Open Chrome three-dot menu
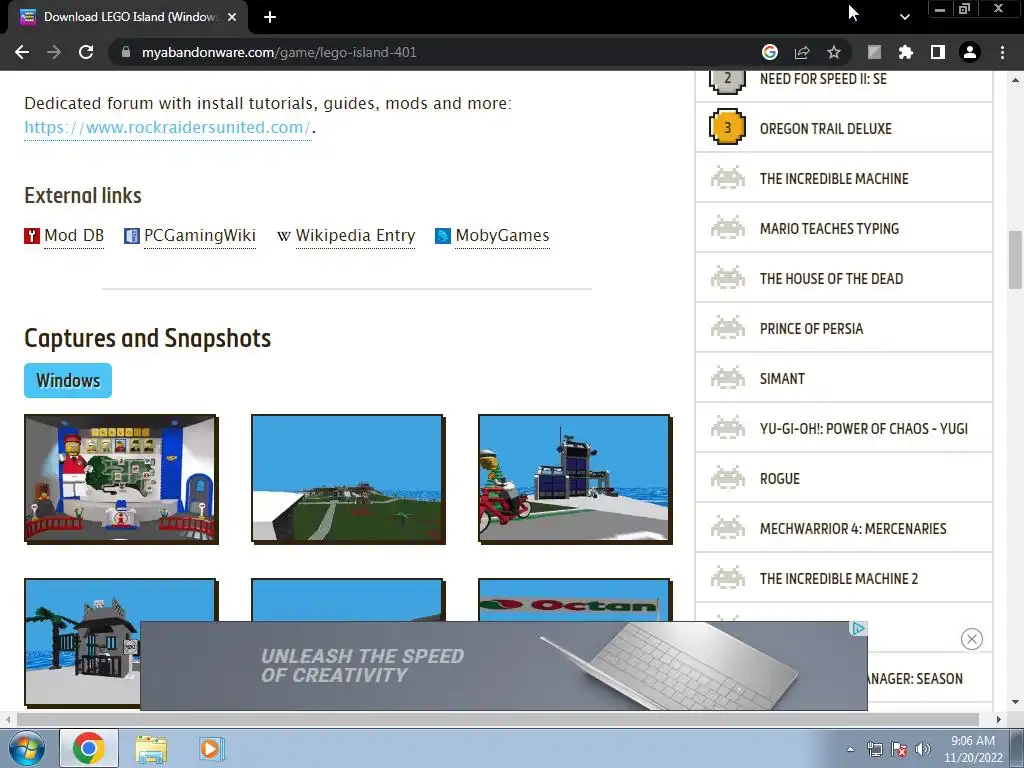Image resolution: width=1024 pixels, height=768 pixels. click(1002, 52)
